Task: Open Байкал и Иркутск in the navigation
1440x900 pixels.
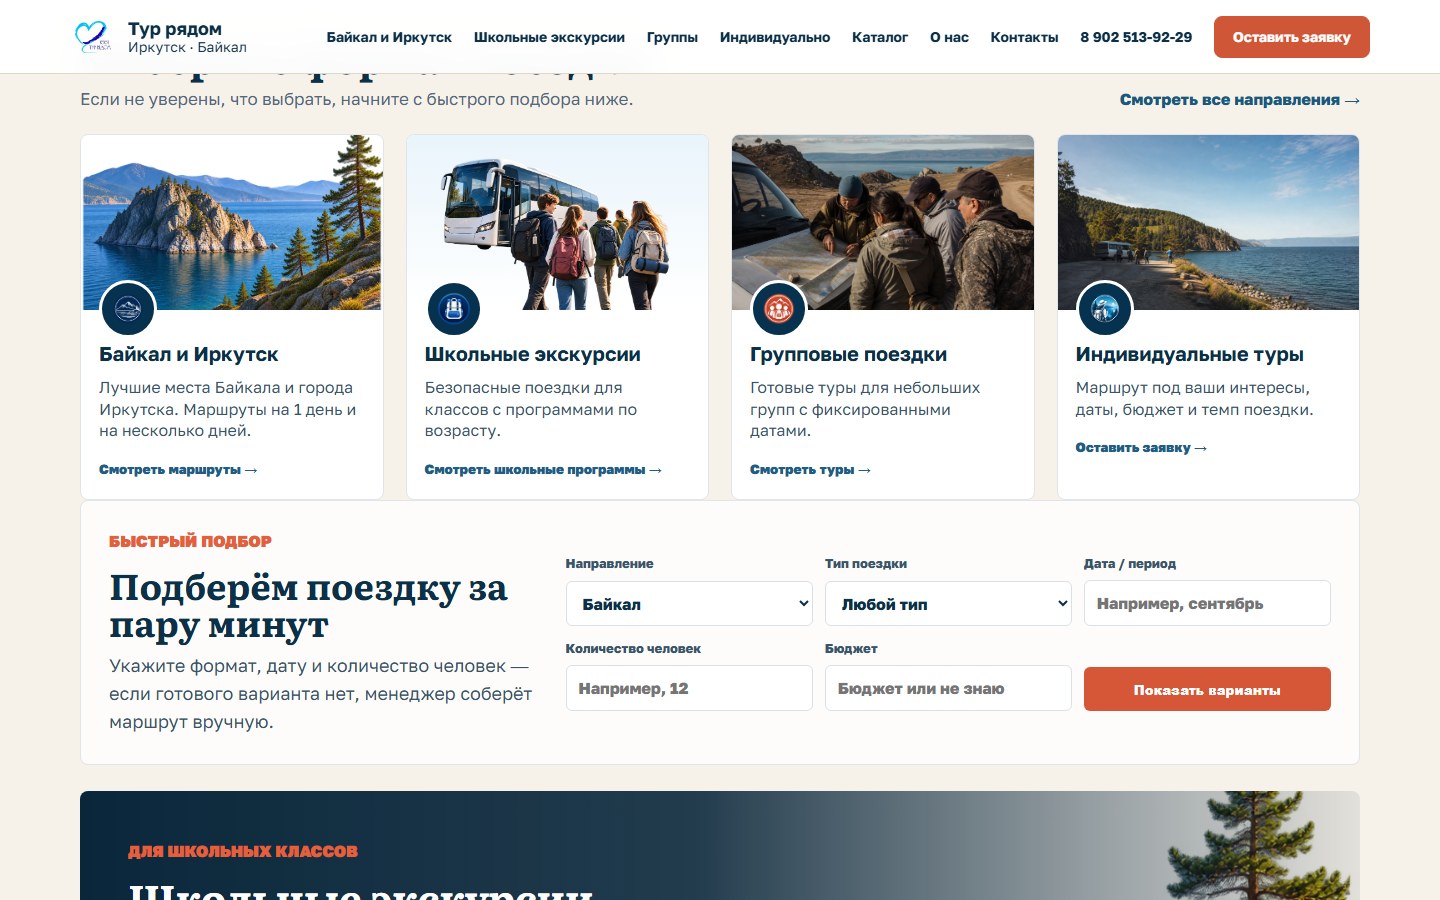Action: pos(389,37)
